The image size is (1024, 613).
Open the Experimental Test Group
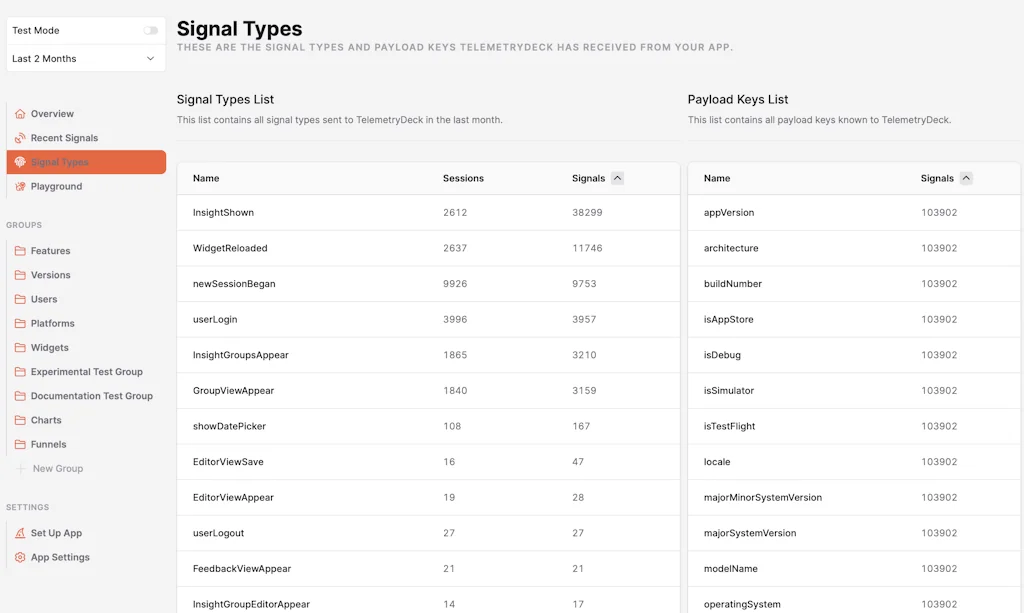(87, 372)
